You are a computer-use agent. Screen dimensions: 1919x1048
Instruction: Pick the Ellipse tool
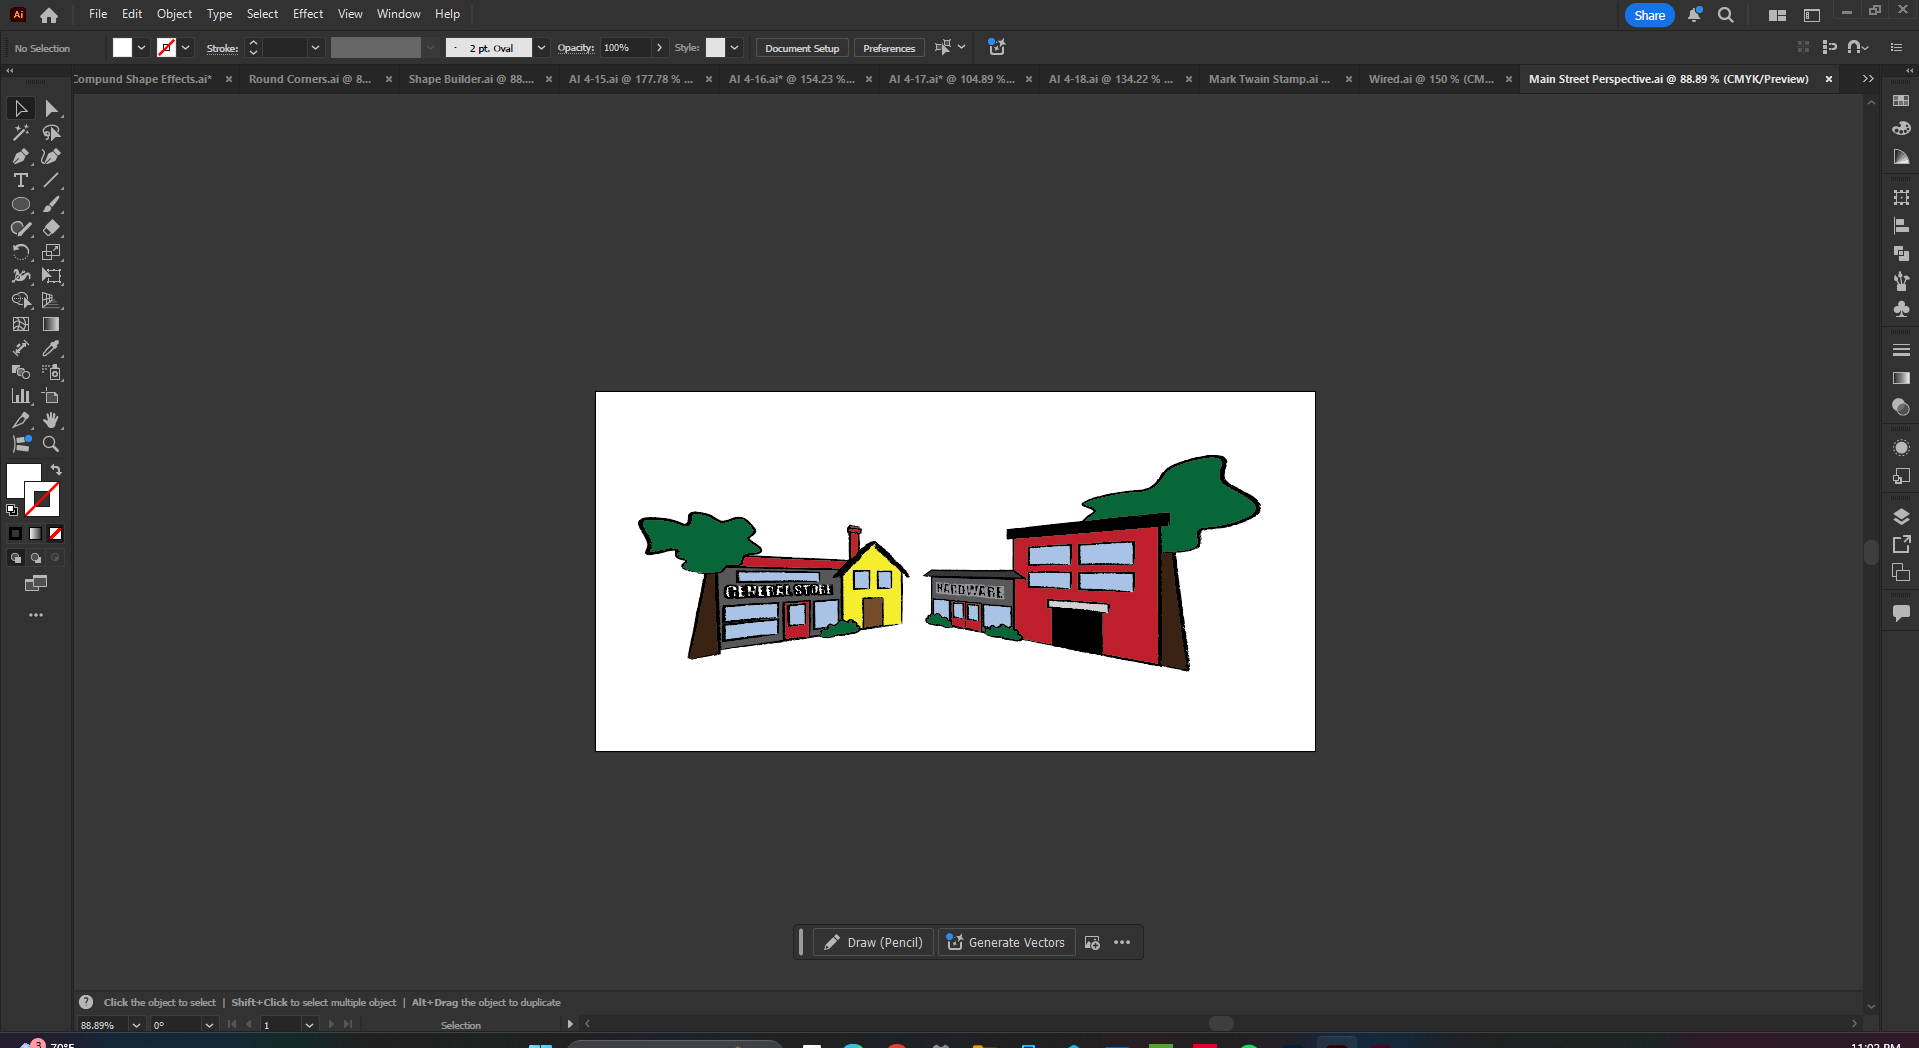tap(20, 204)
